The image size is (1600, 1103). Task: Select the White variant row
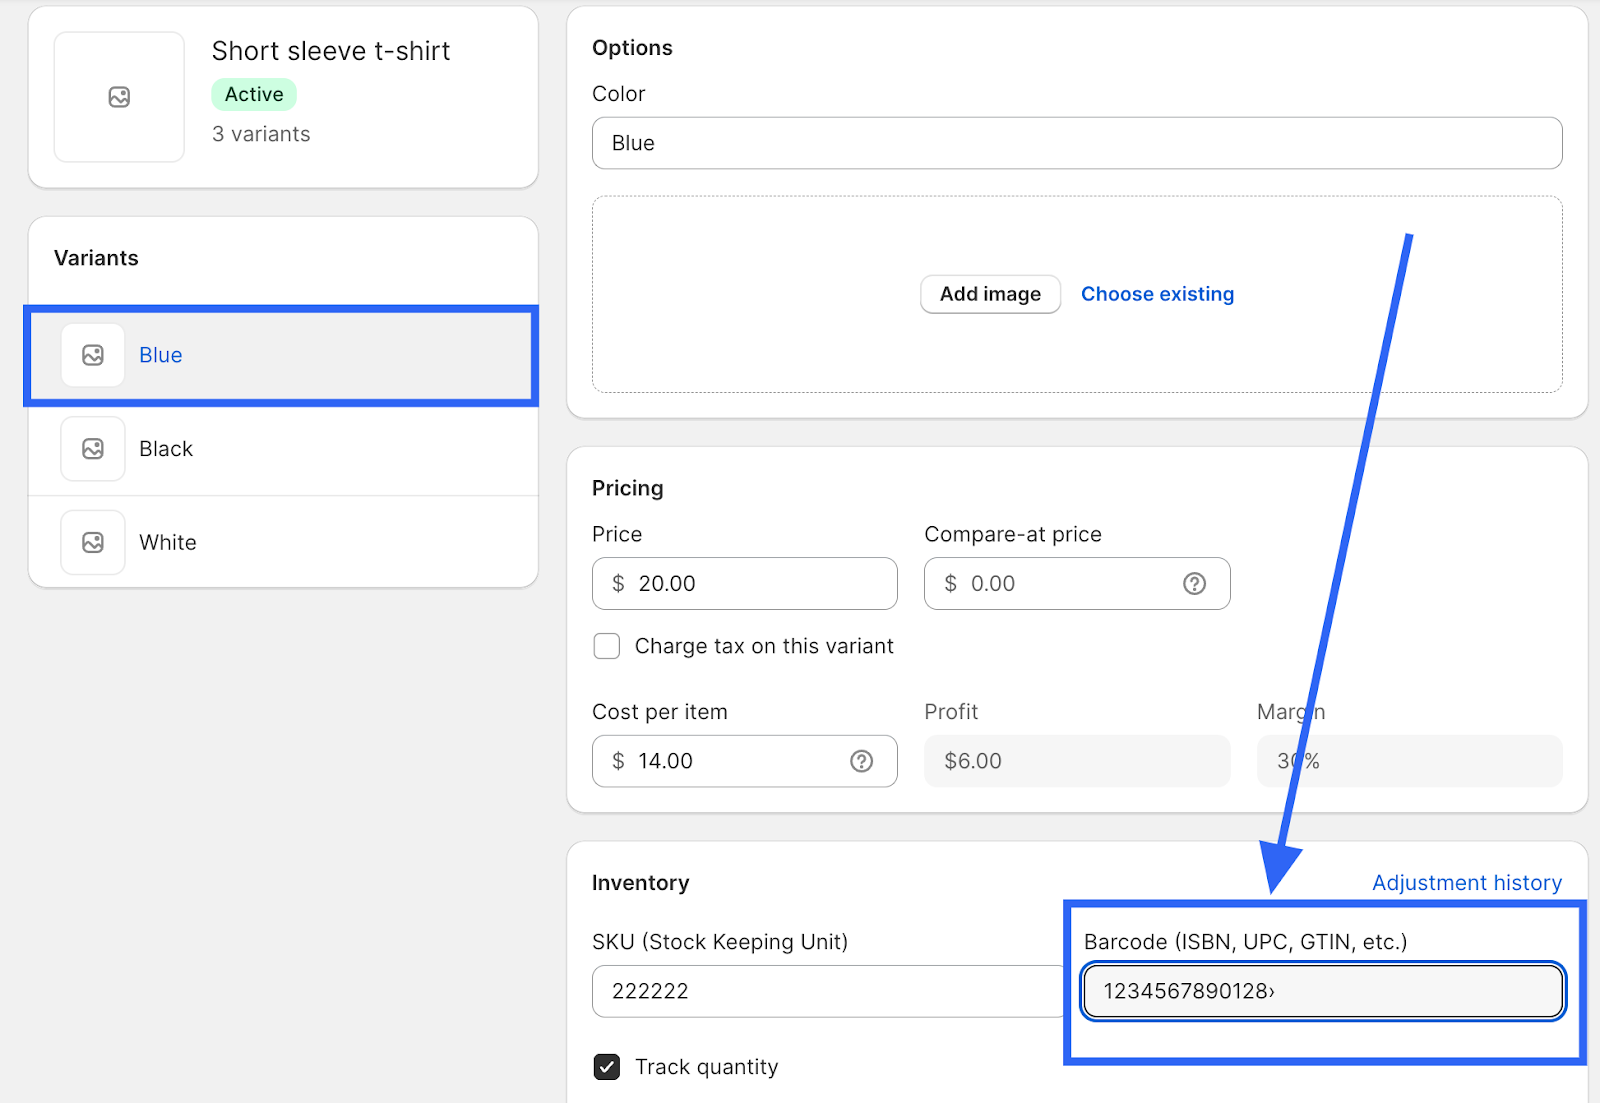pos(283,543)
